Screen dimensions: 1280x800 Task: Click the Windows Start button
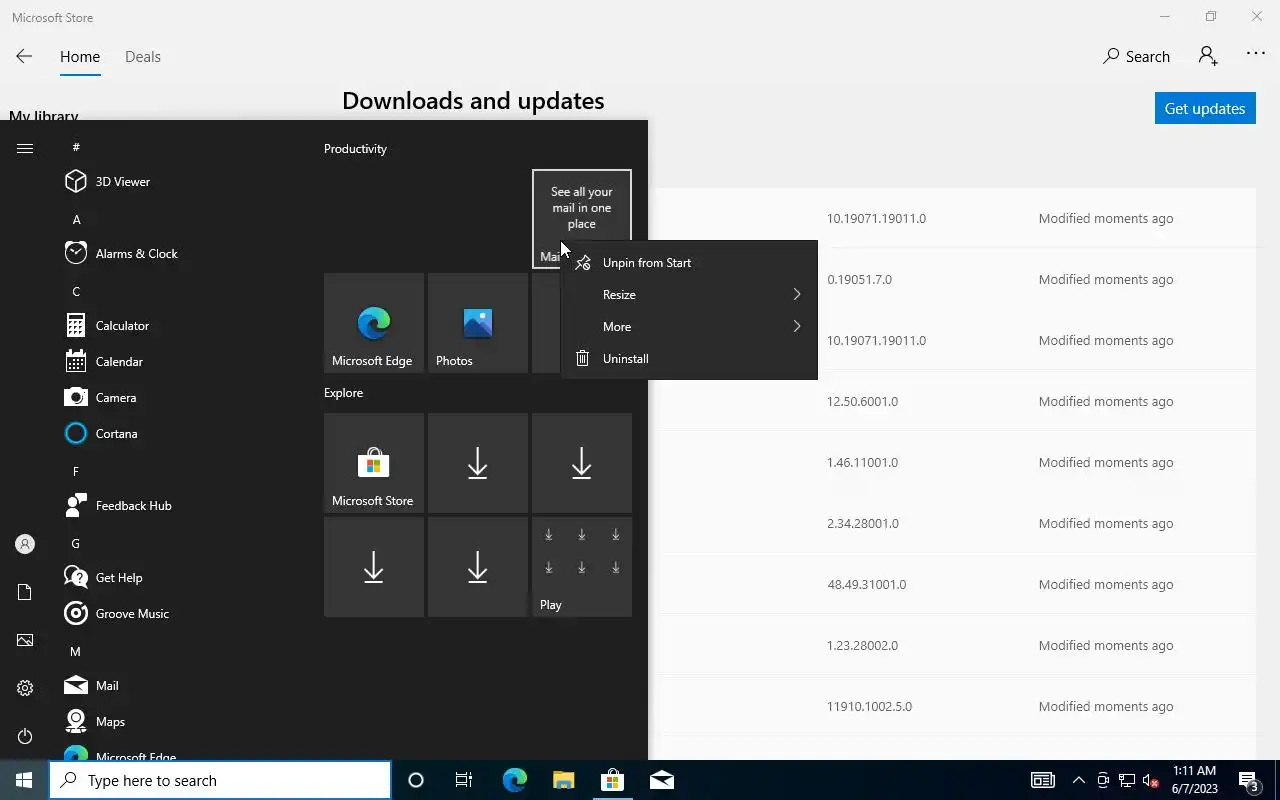pos(24,780)
